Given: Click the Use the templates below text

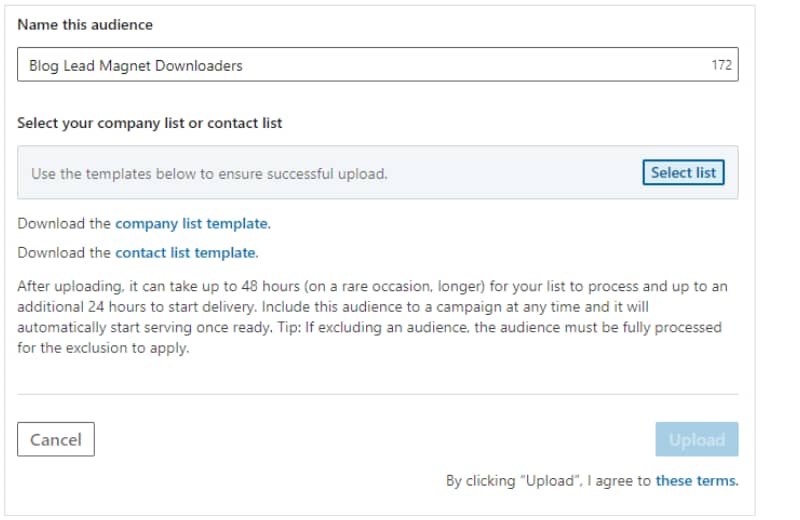Looking at the screenshot, I should (209, 174).
